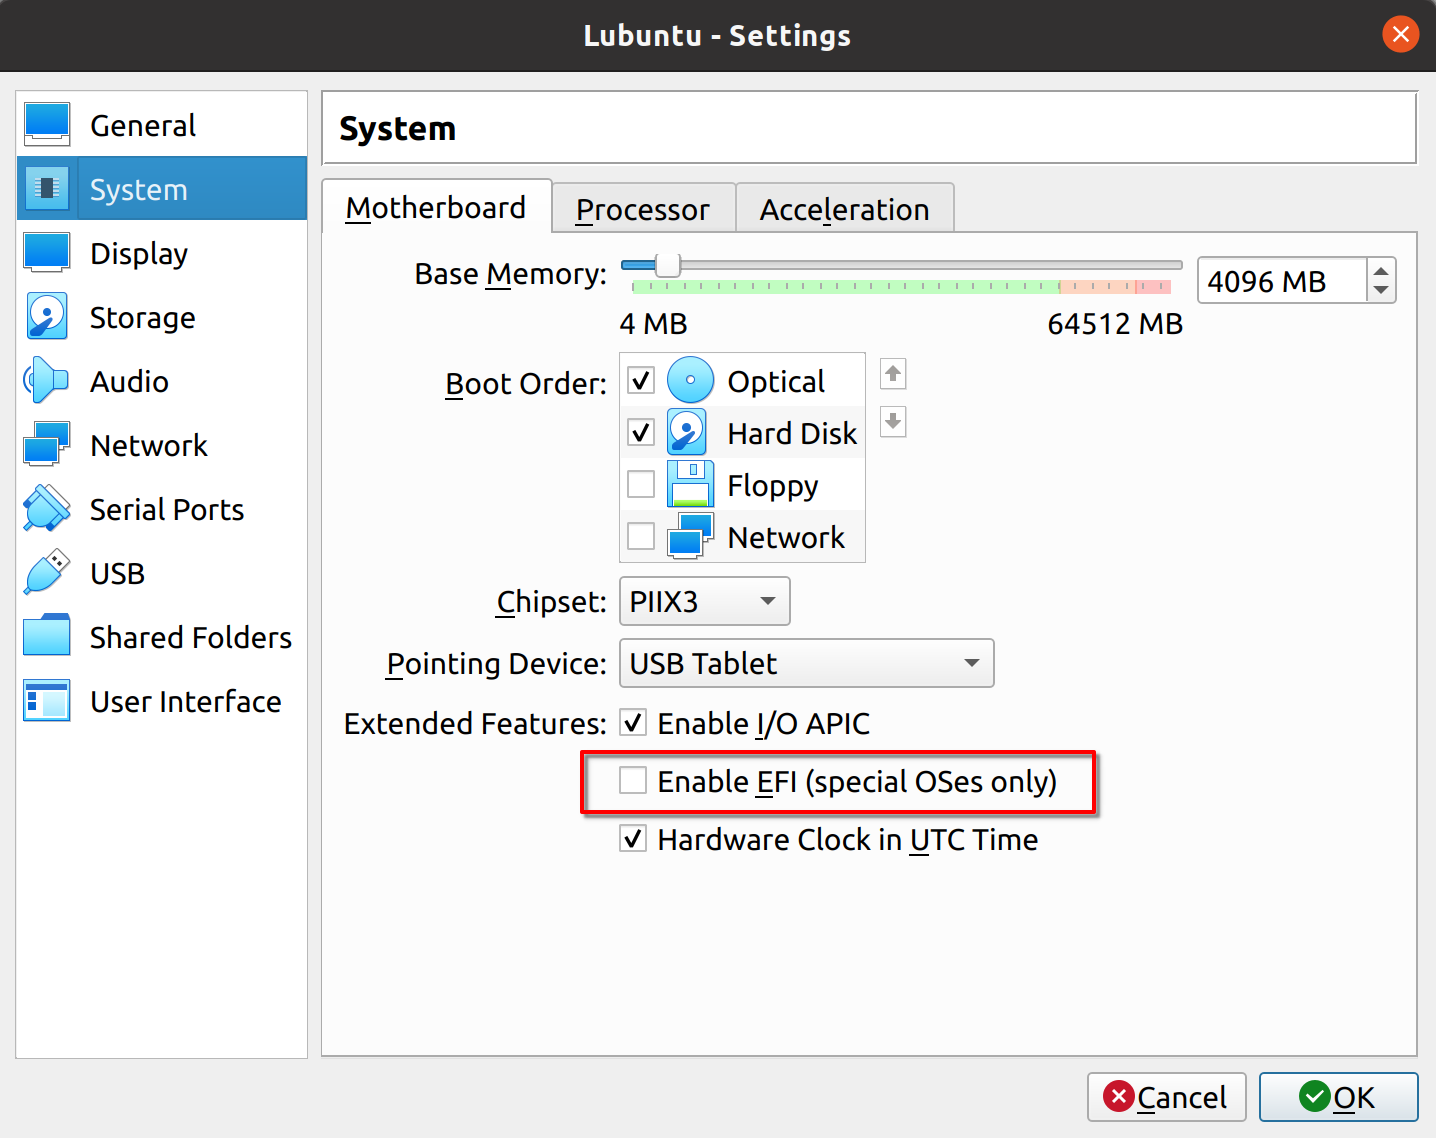Screen dimensions: 1436x1138
Task: Click the Hard Disk icon in Boot Order
Action: [687, 432]
